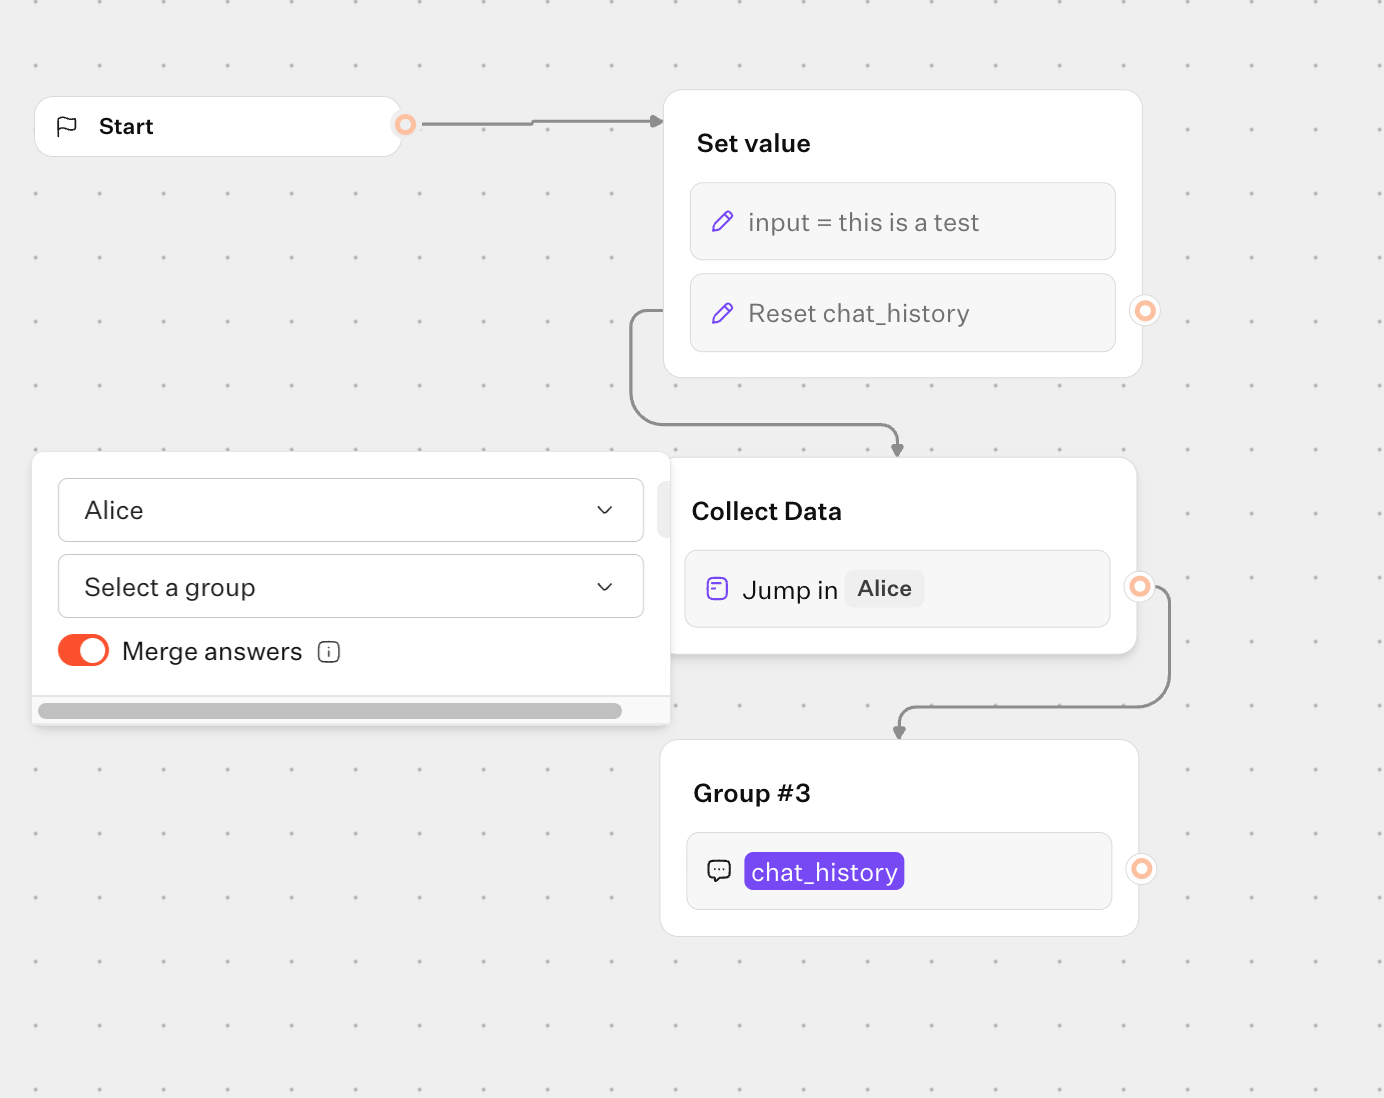The image size is (1384, 1098).
Task: Click the purple chat_history variable tag
Action: click(x=824, y=872)
